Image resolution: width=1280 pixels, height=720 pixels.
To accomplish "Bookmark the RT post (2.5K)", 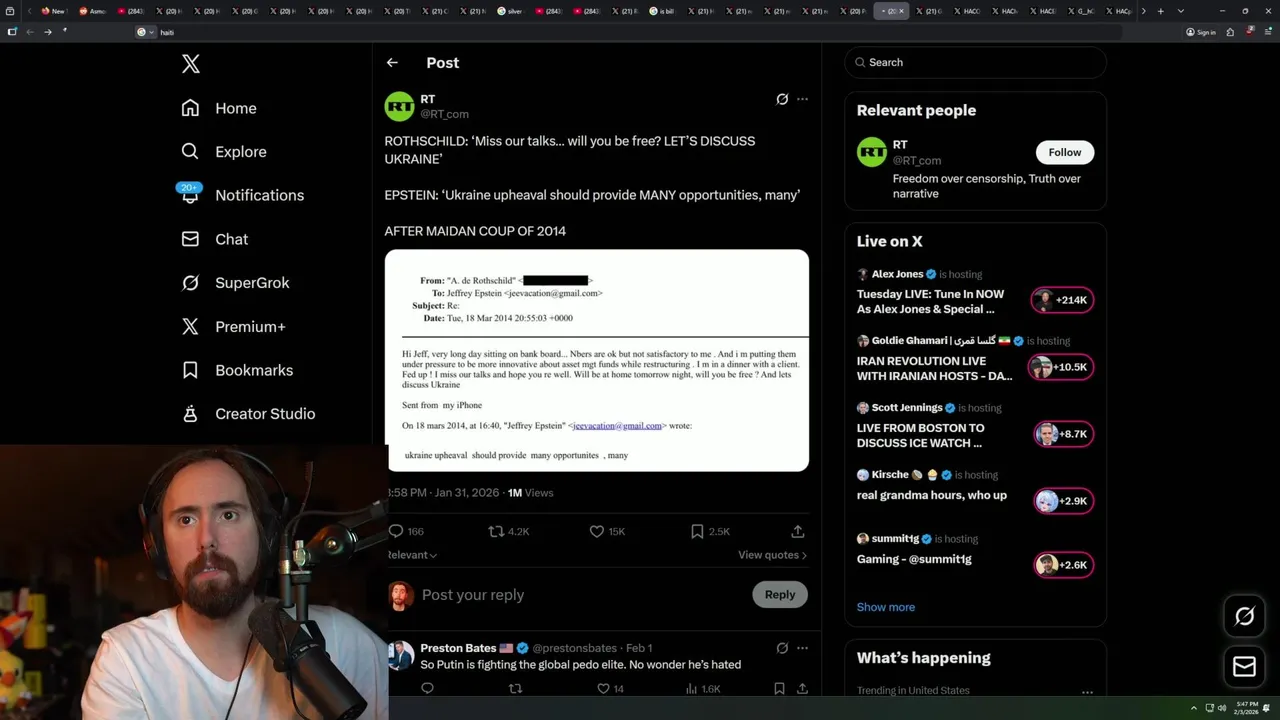I will click(710, 531).
